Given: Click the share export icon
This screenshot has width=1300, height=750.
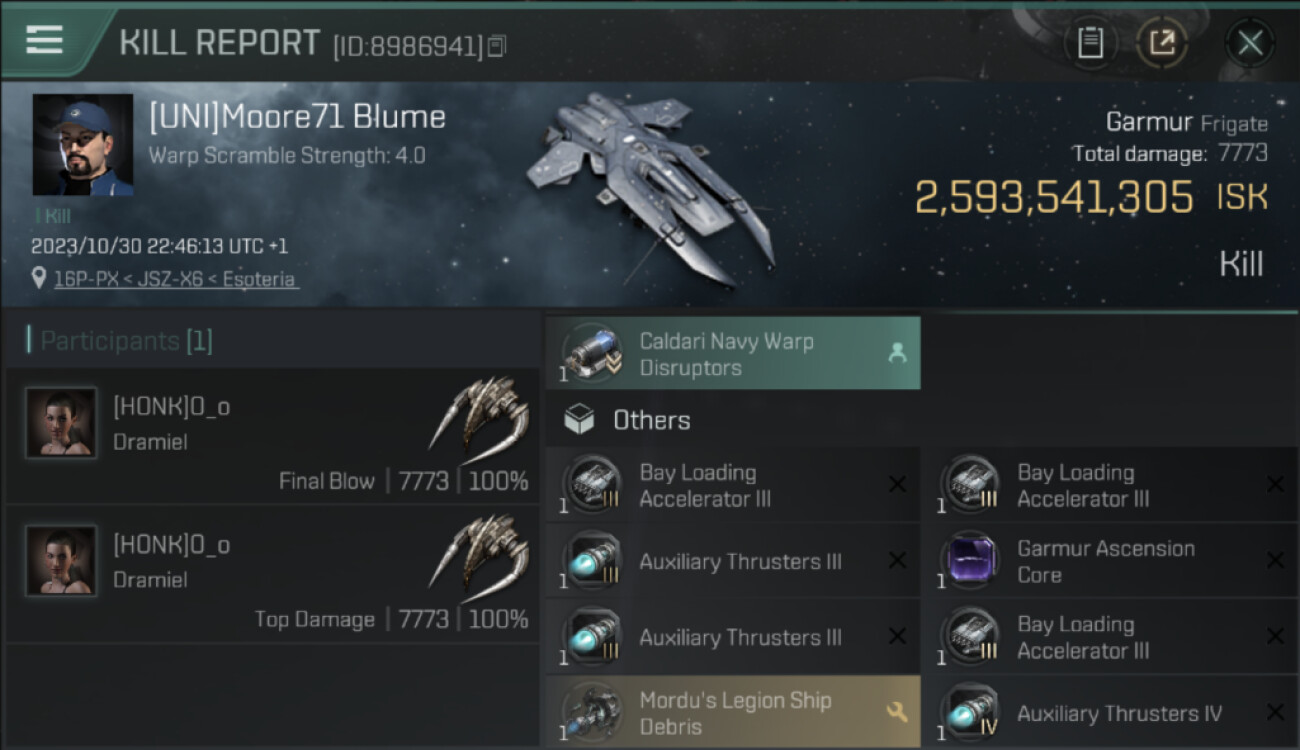Looking at the screenshot, I should pos(1162,43).
